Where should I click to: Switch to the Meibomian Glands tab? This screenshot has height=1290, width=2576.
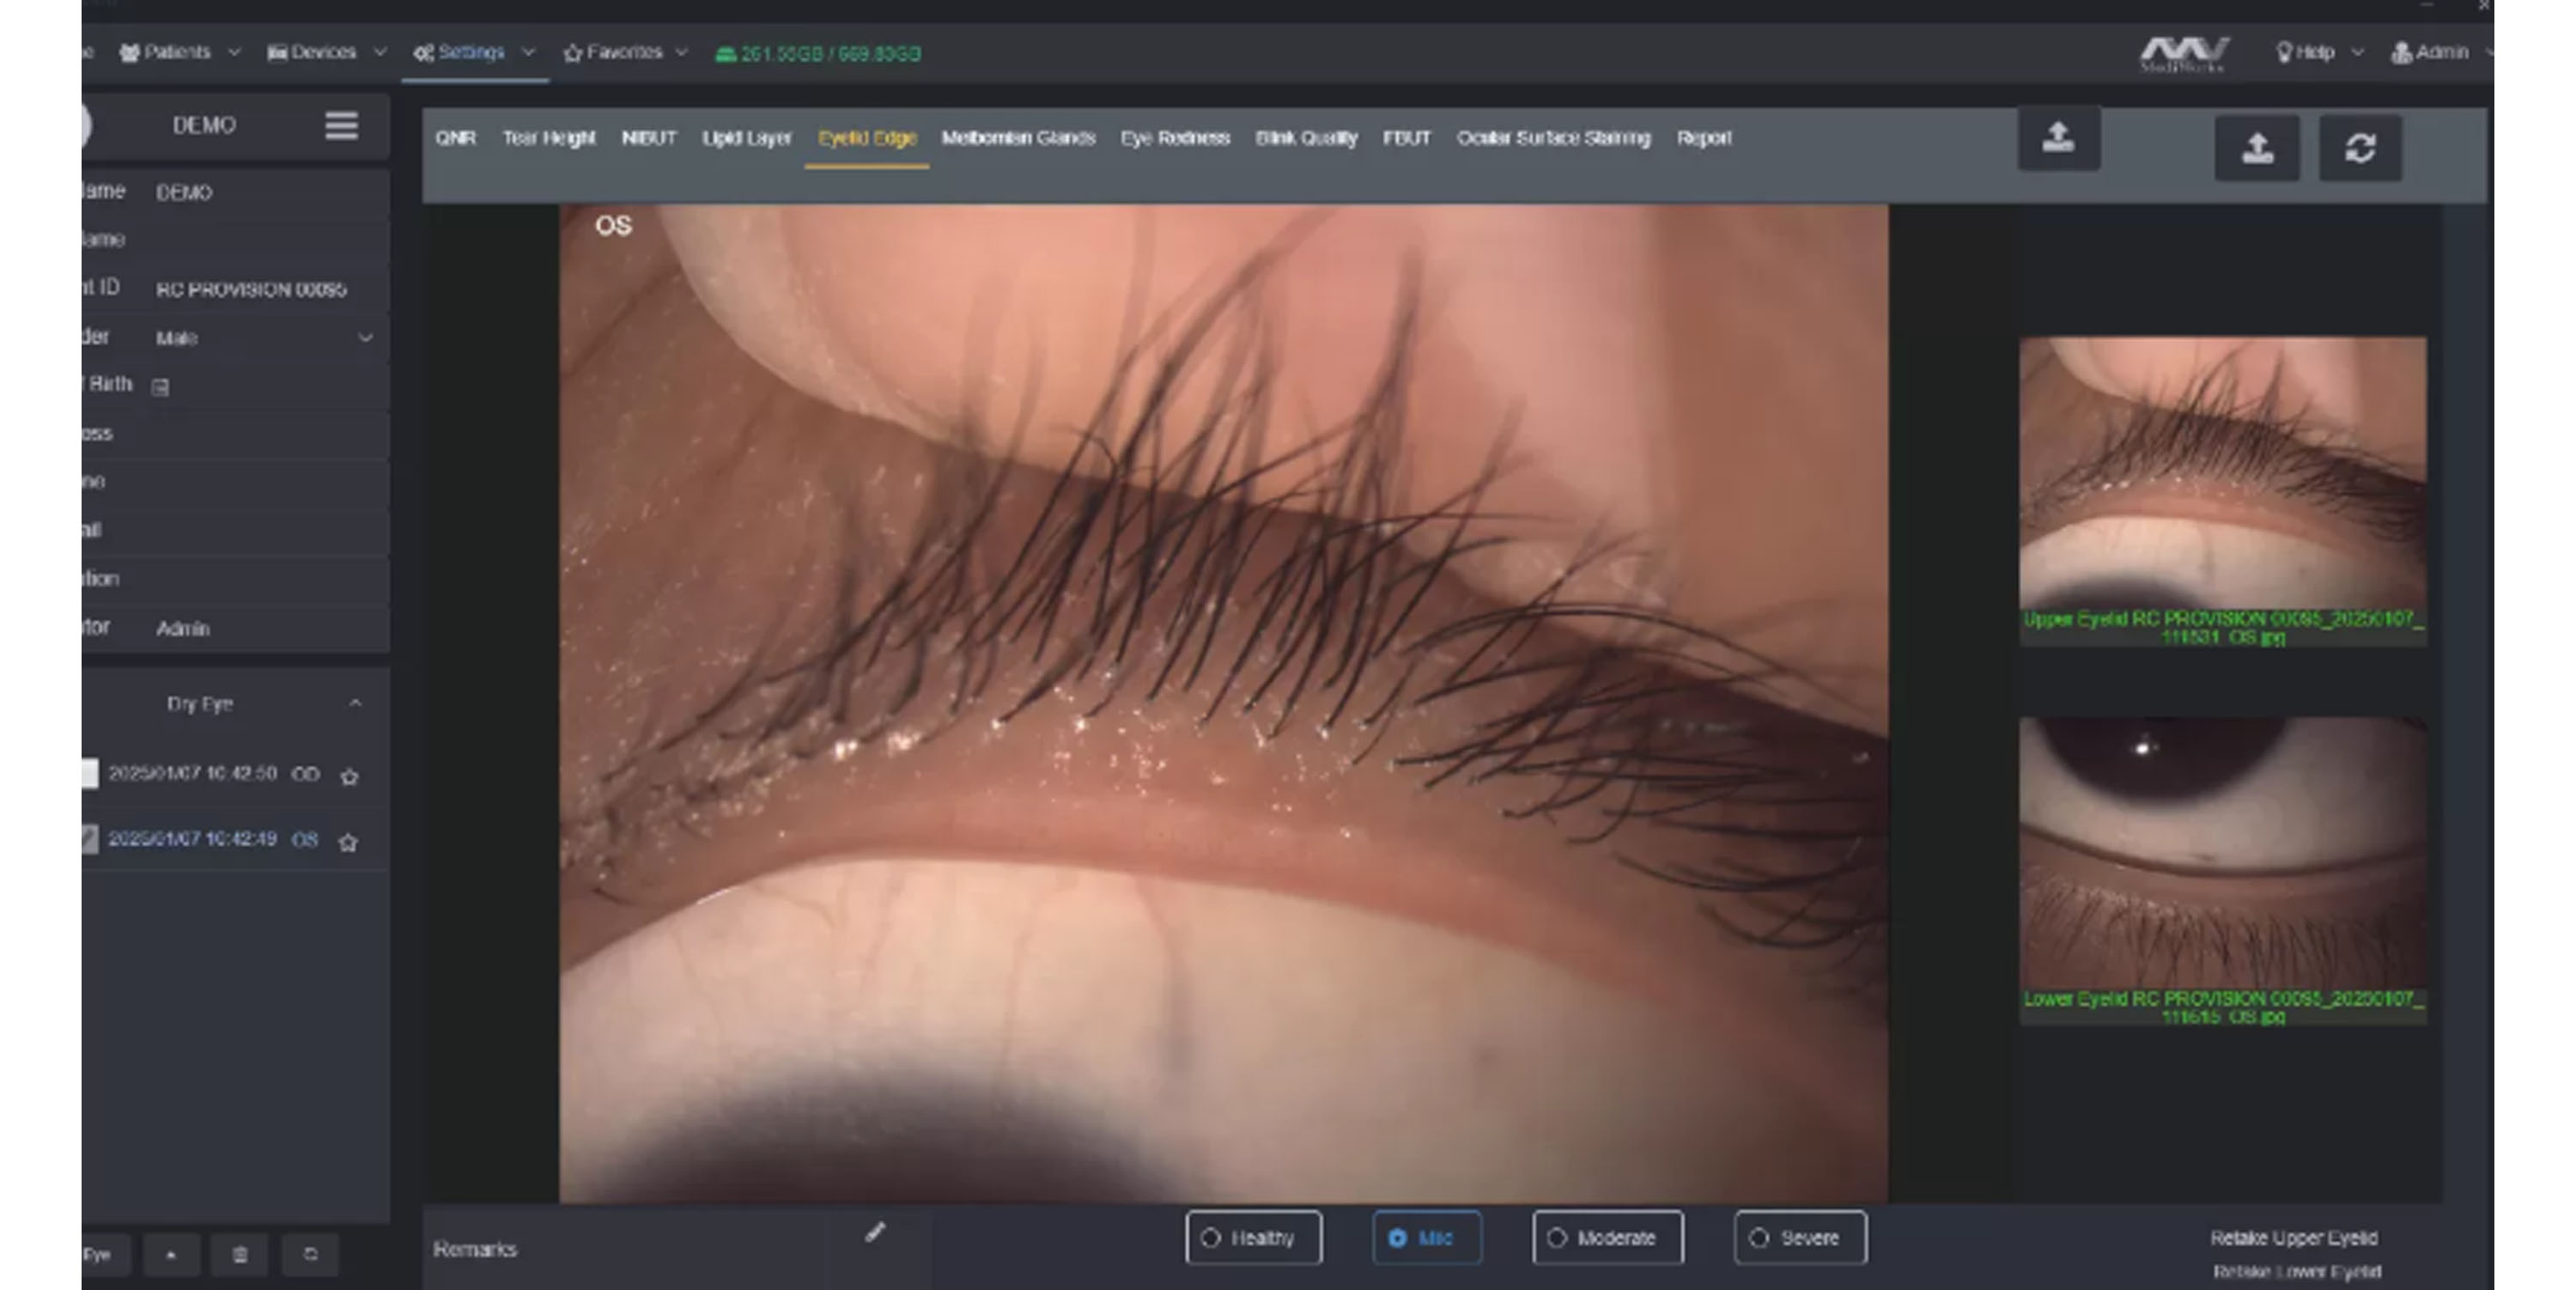click(1018, 138)
